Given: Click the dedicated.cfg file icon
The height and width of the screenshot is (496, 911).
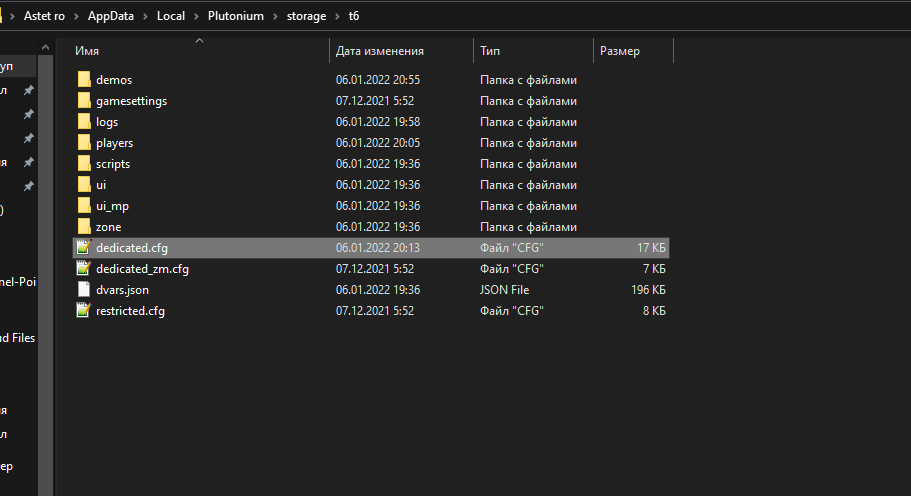Looking at the screenshot, I should tap(84, 248).
